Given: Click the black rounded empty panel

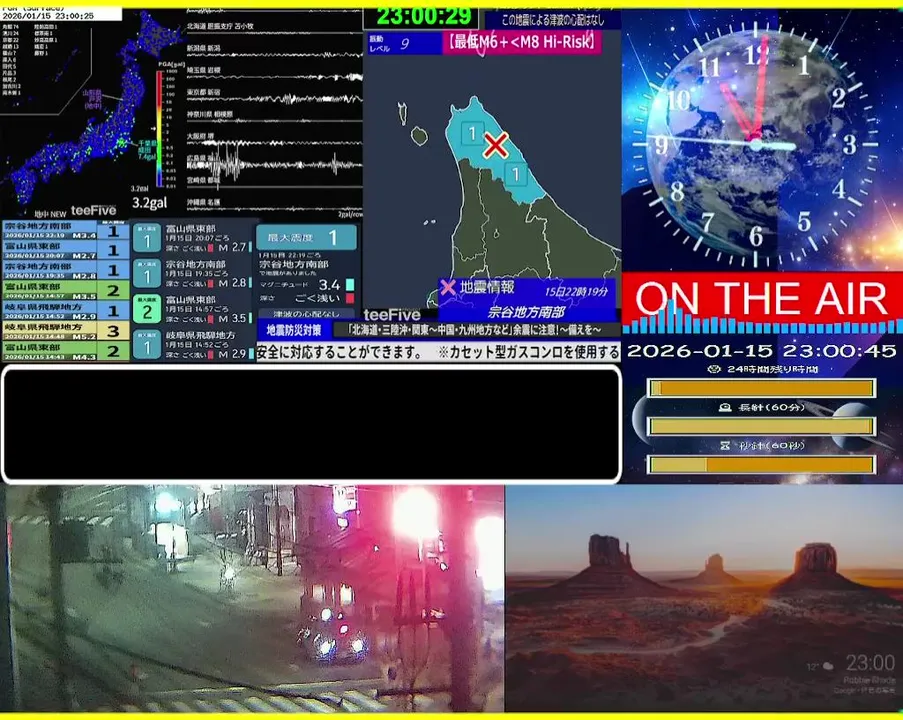Looking at the screenshot, I should [x=312, y=424].
